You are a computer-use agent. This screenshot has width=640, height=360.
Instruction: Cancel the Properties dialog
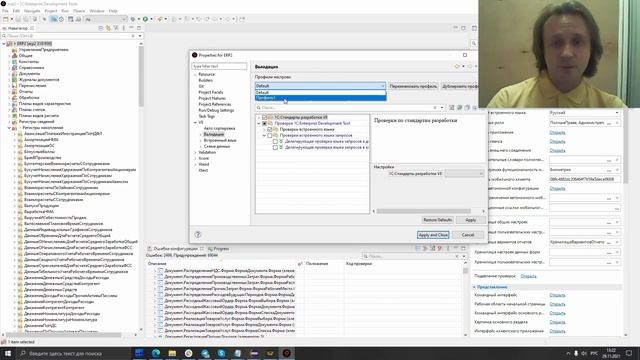(468, 235)
